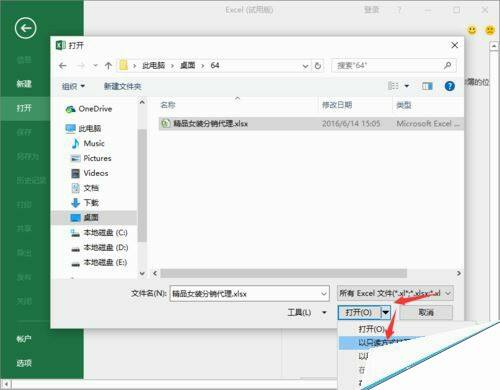Choose 打开(O) in the dropdown menu
This screenshot has width=500, height=390.
[371, 329]
